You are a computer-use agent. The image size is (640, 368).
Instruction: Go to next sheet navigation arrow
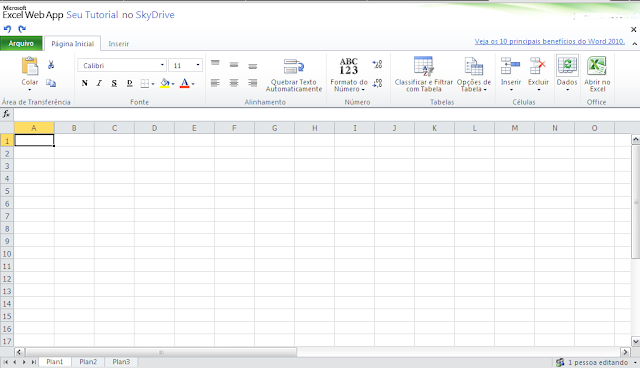click(24, 362)
